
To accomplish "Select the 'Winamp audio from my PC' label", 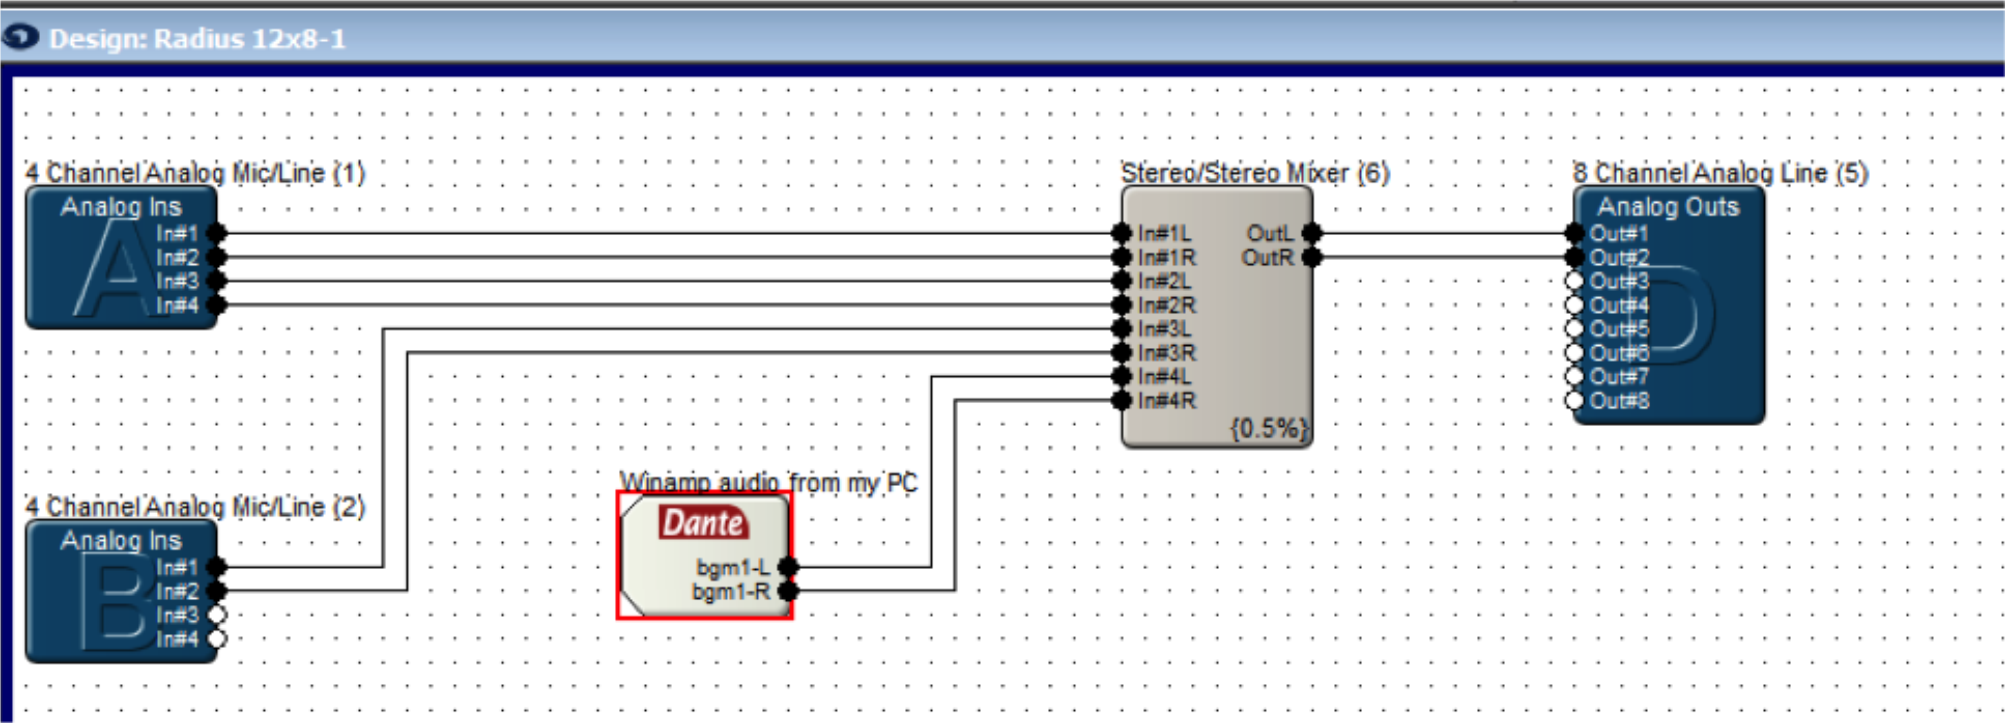I will 768,483.
